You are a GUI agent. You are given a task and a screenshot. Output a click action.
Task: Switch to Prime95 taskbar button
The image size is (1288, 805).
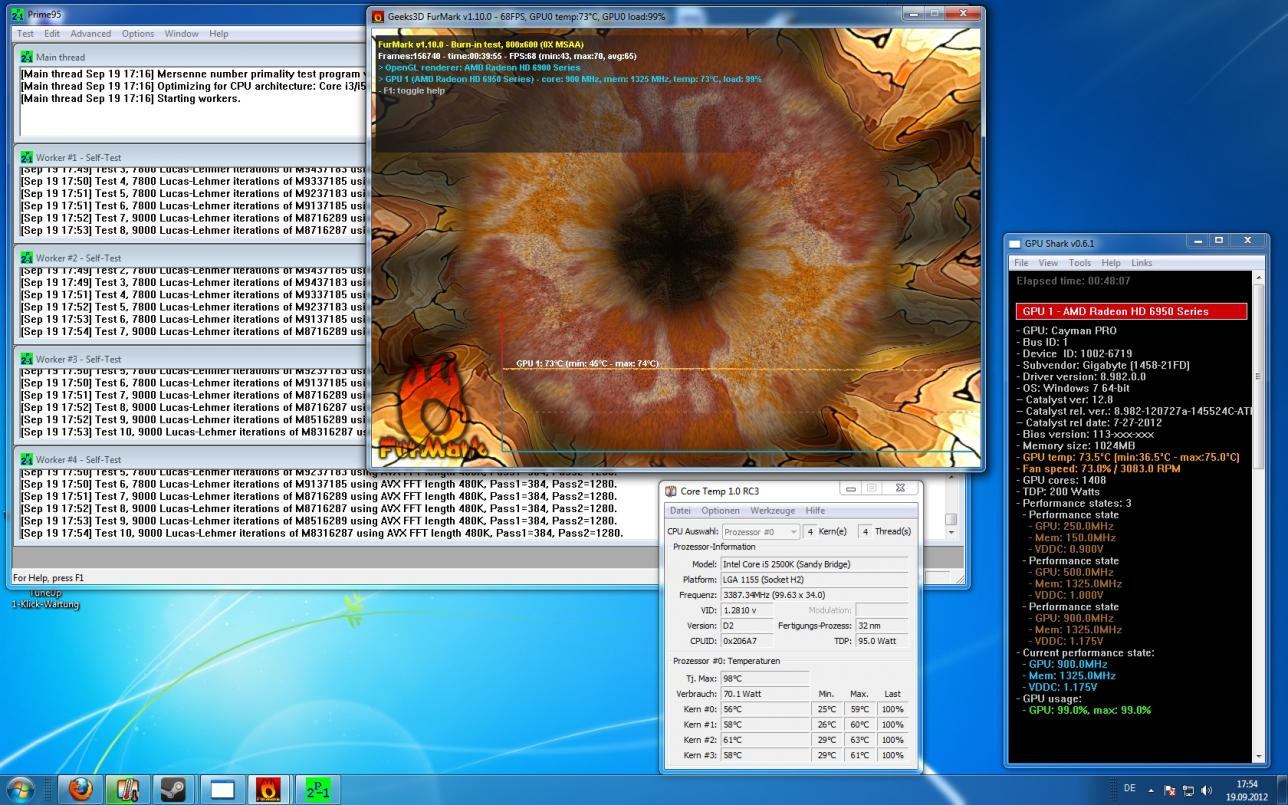click(x=317, y=790)
